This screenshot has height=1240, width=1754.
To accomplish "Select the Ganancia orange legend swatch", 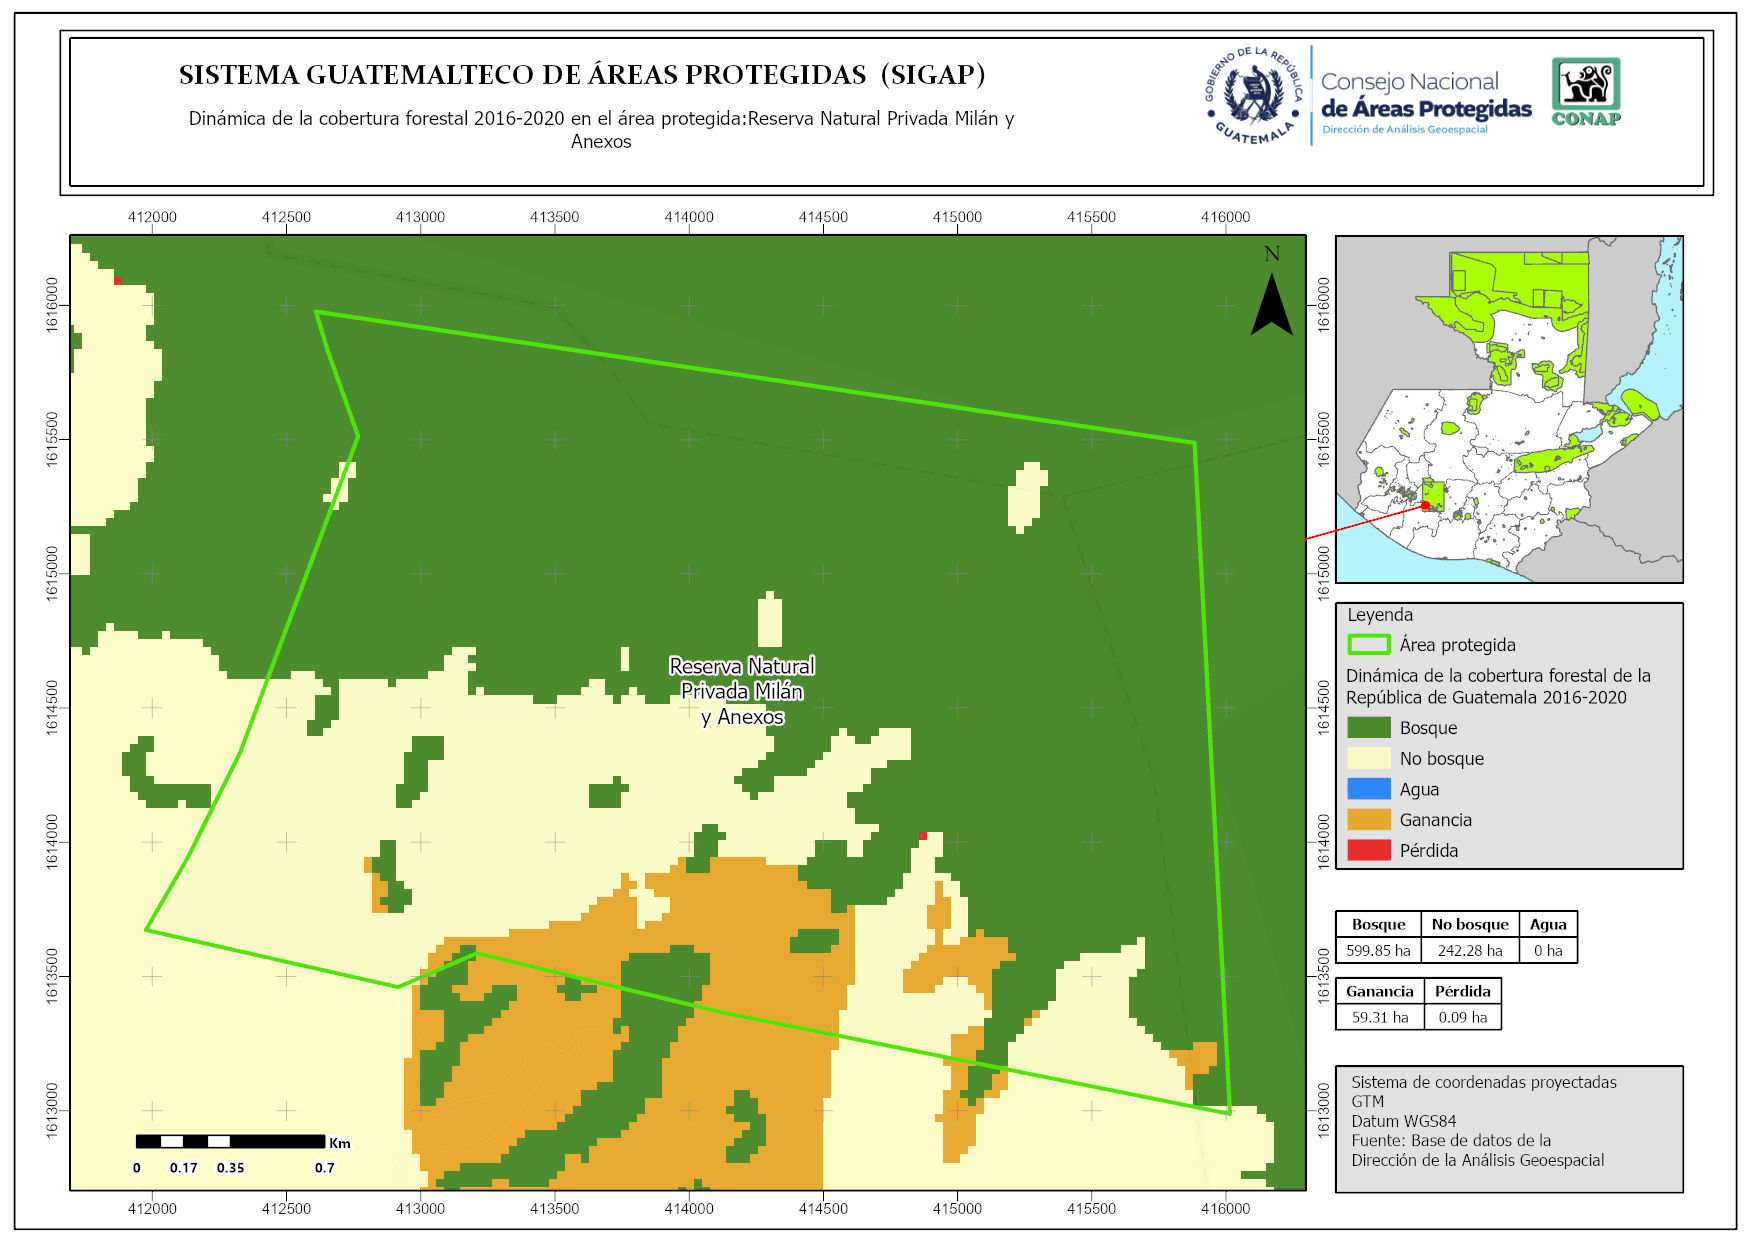I will [x=1368, y=820].
